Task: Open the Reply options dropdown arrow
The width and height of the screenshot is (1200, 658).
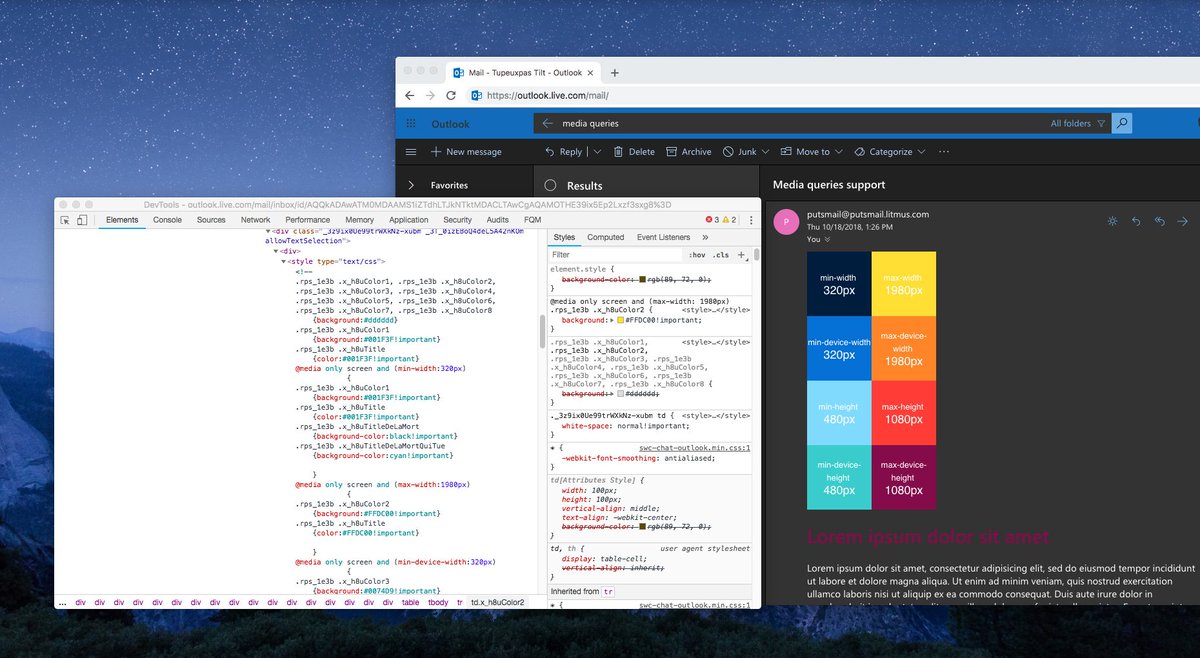Action: (x=597, y=152)
